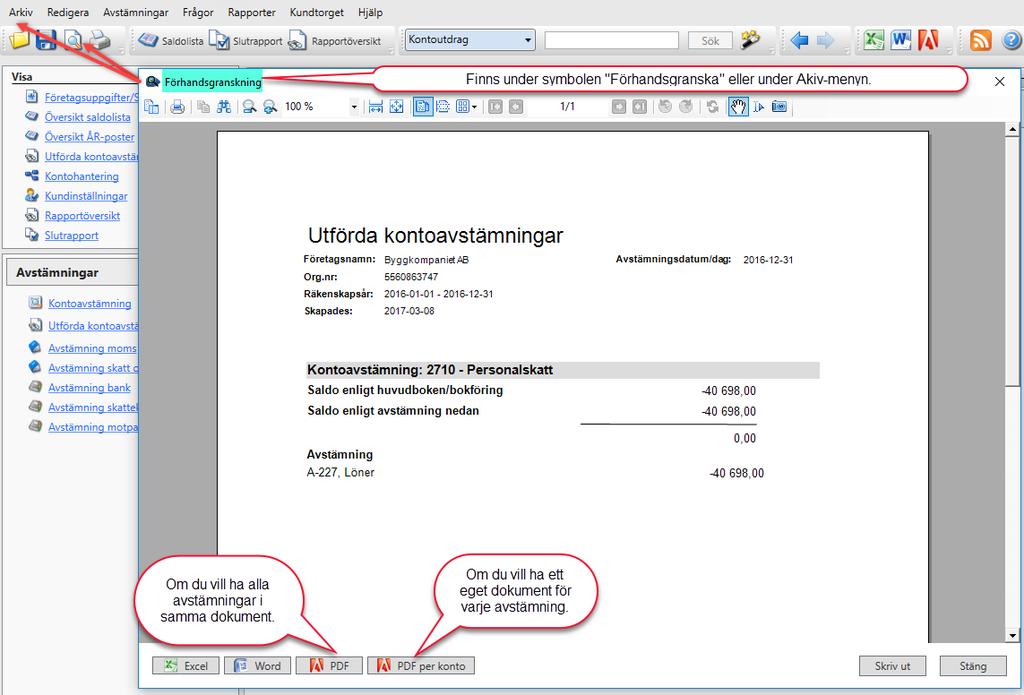
Task: Click the Skriv ut button
Action: pyautogui.click(x=892, y=666)
